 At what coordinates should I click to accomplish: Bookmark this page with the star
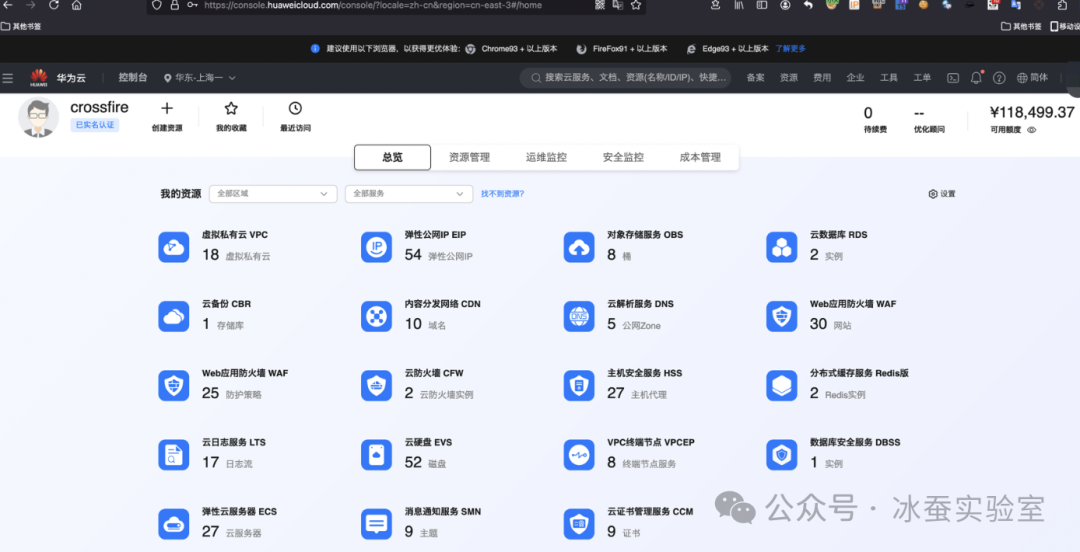tap(636, 5)
